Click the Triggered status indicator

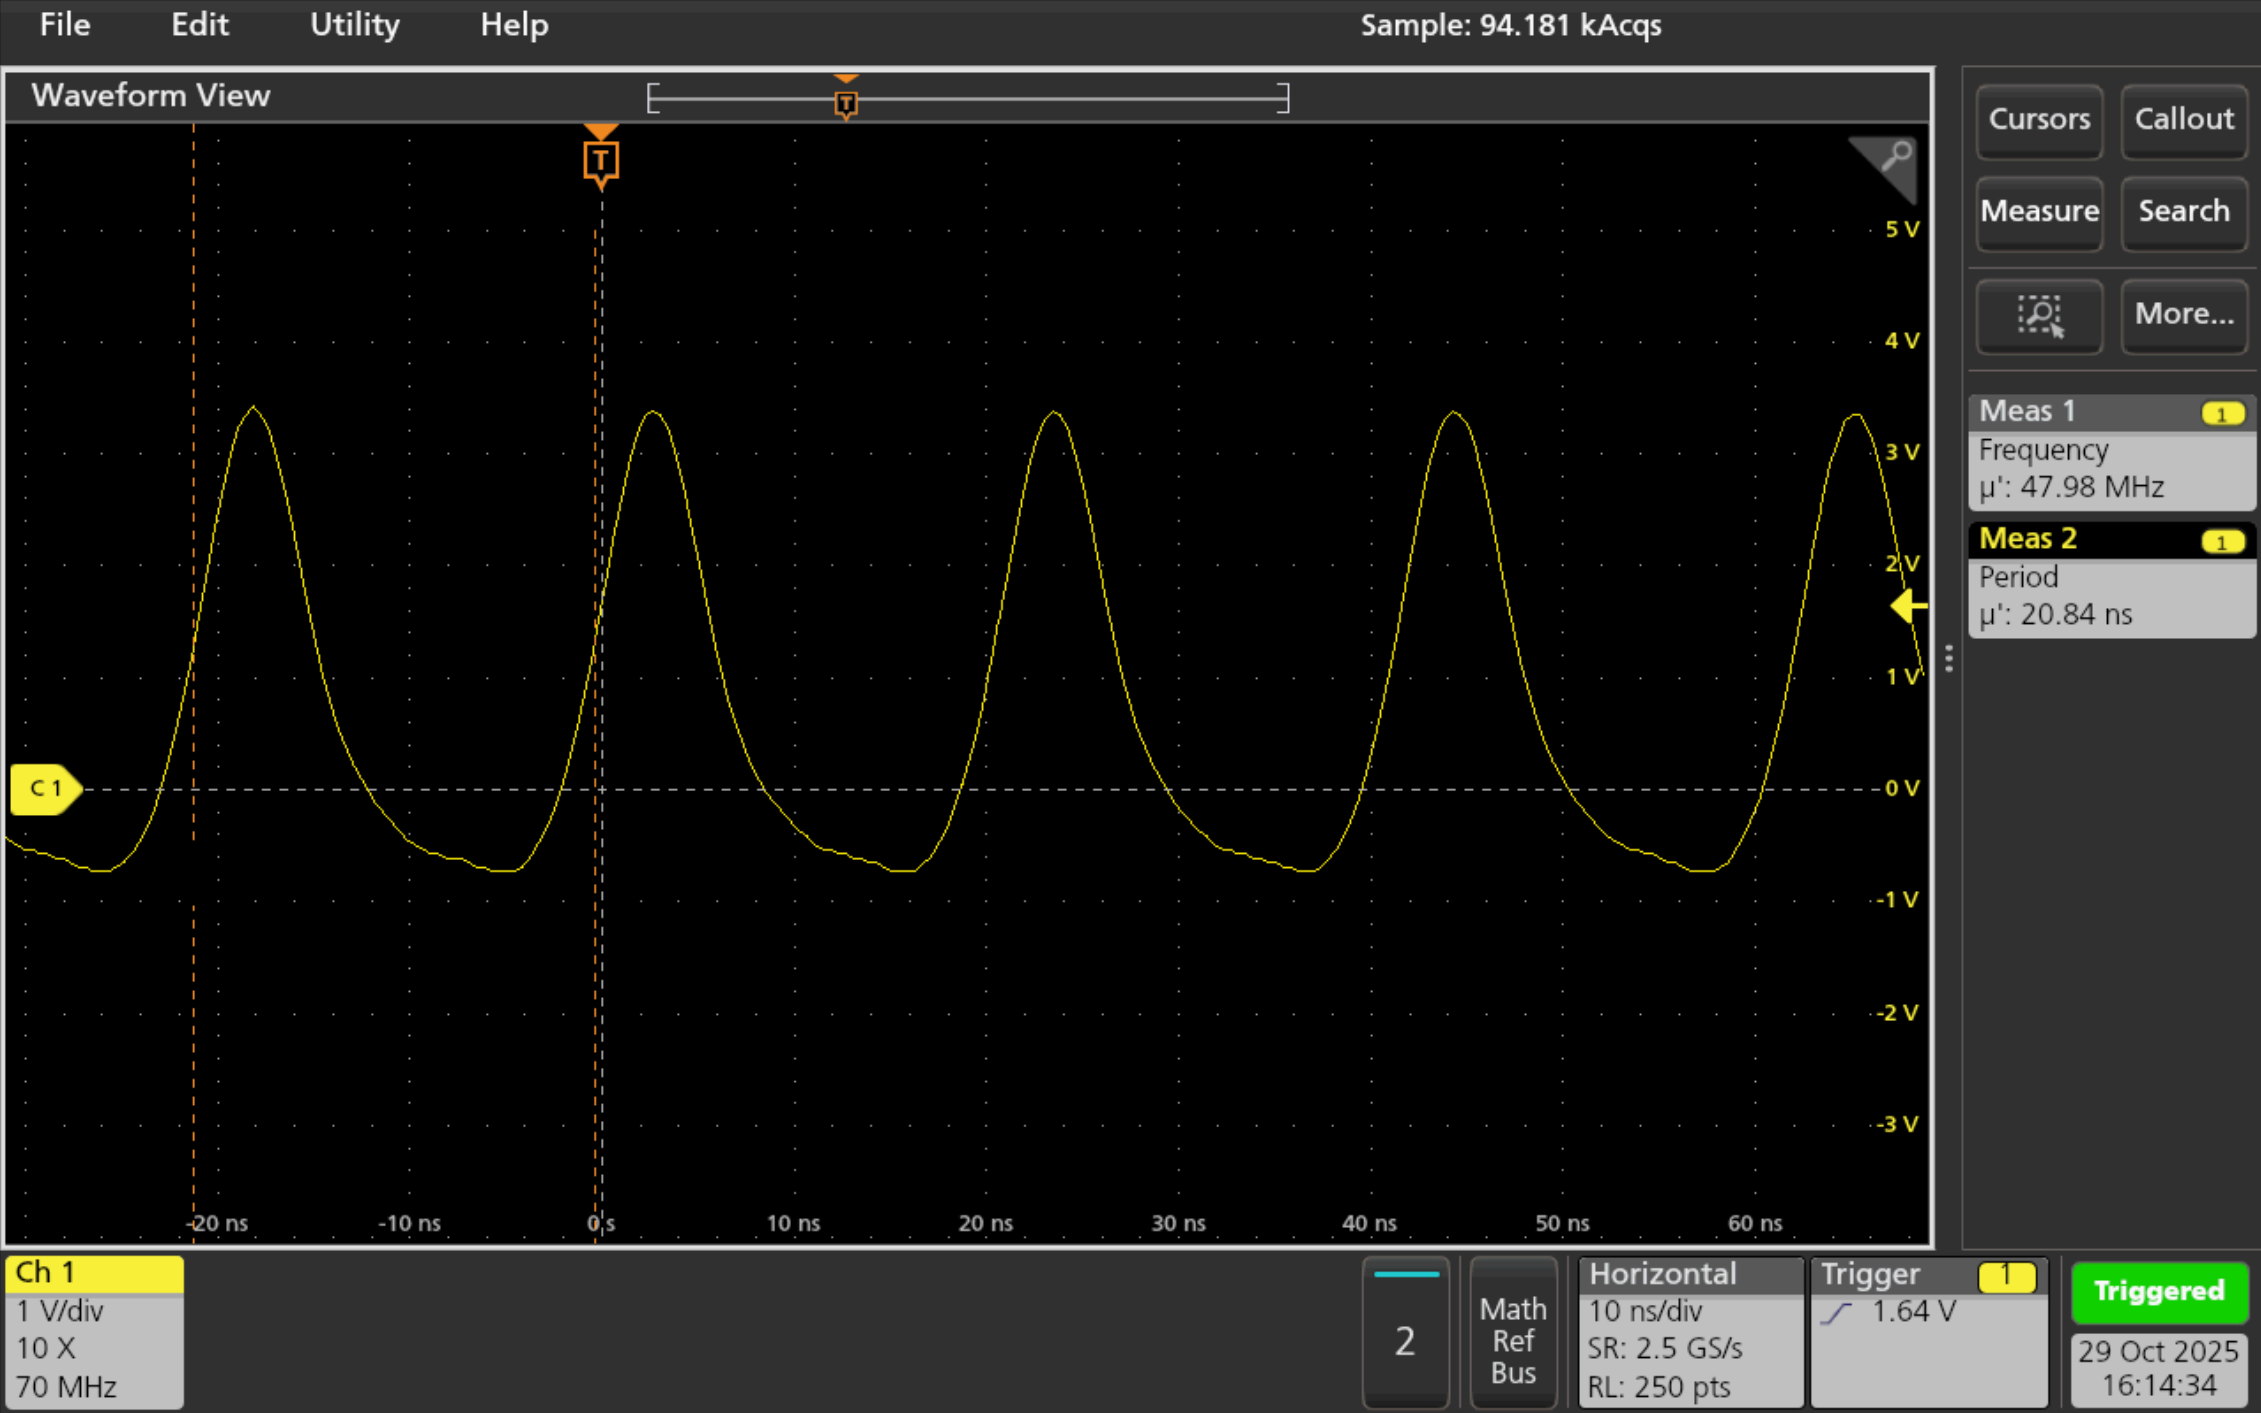[x=2159, y=1291]
